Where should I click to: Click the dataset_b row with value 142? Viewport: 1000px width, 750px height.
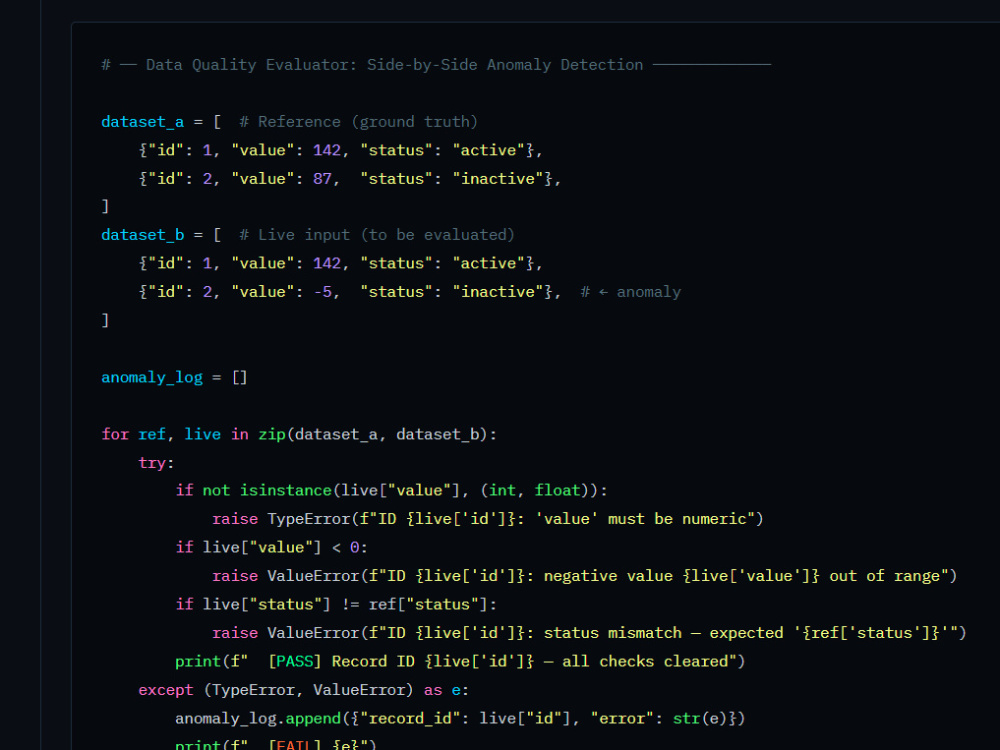pos(341,263)
